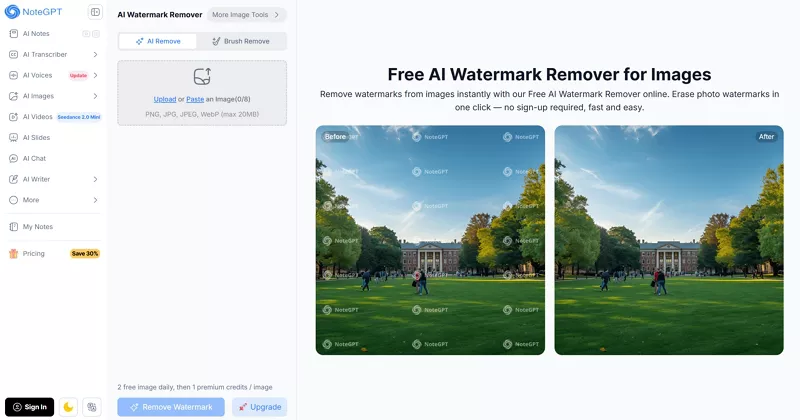Click the Pricing gift icon
This screenshot has height=420, width=800.
[14, 254]
